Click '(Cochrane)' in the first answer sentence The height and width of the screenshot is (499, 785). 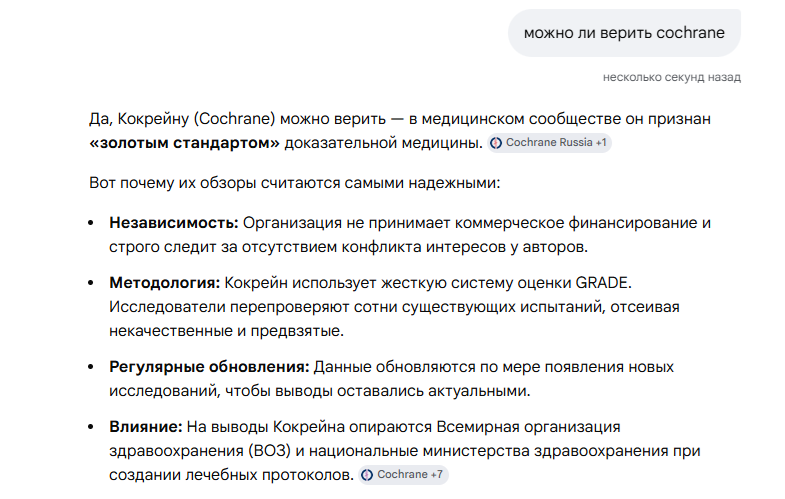[x=234, y=119]
